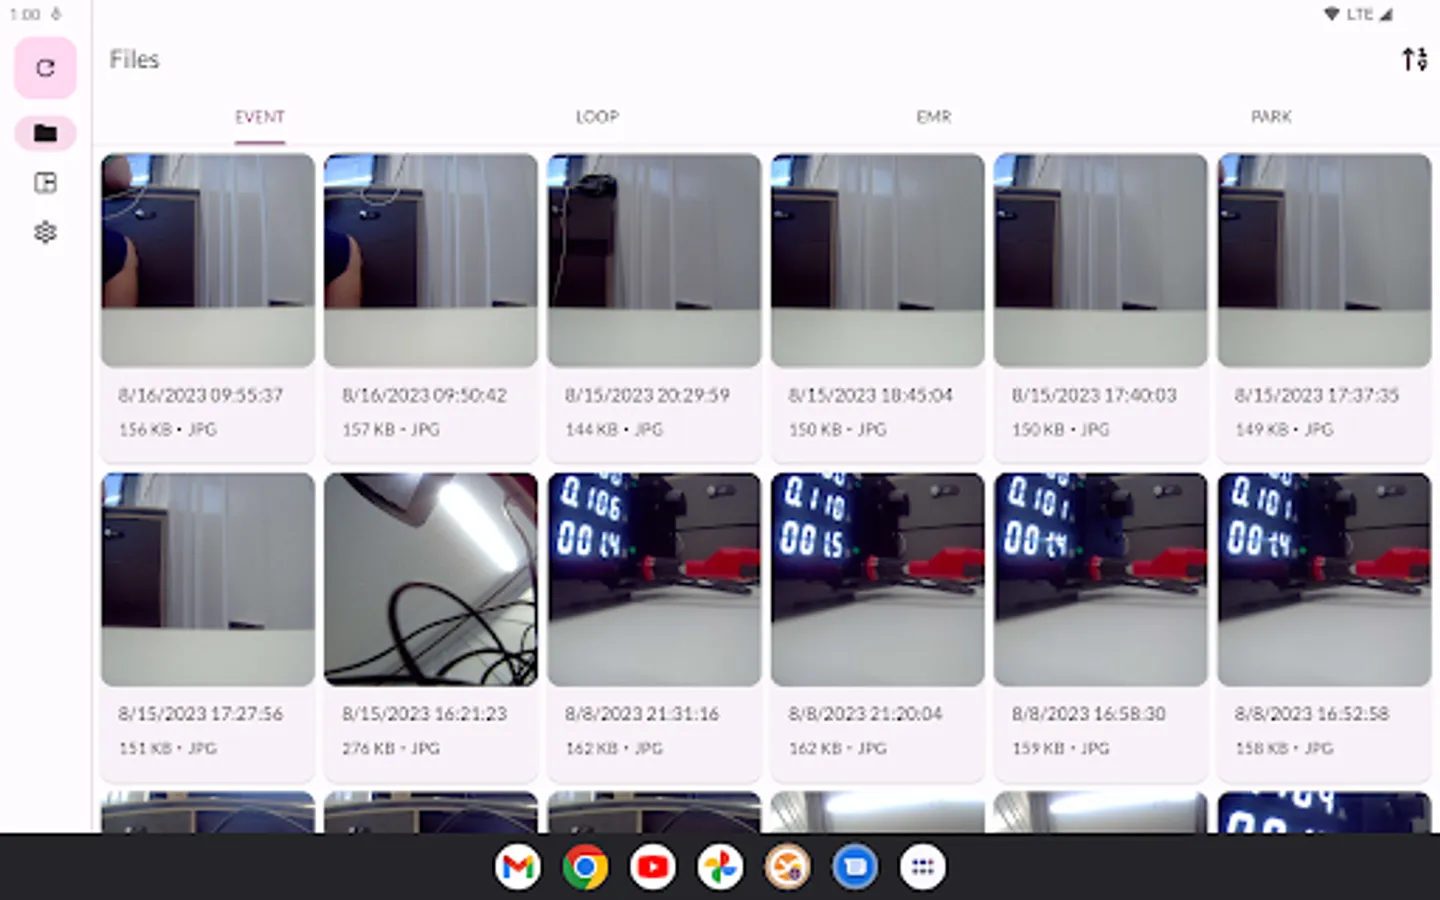Open the Files folder section in sidebar
The height and width of the screenshot is (900, 1440).
tap(45, 133)
